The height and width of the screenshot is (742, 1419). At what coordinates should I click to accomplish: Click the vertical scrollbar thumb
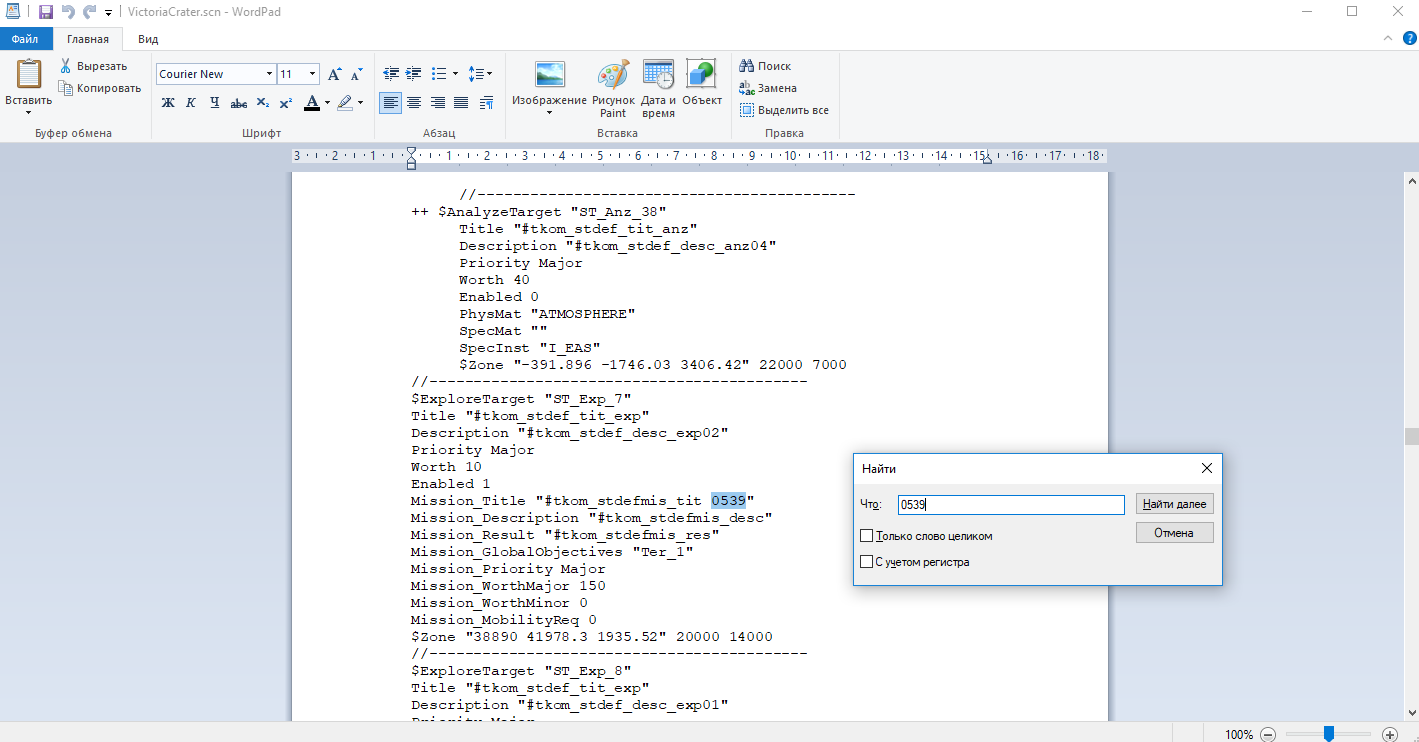(x=1411, y=436)
